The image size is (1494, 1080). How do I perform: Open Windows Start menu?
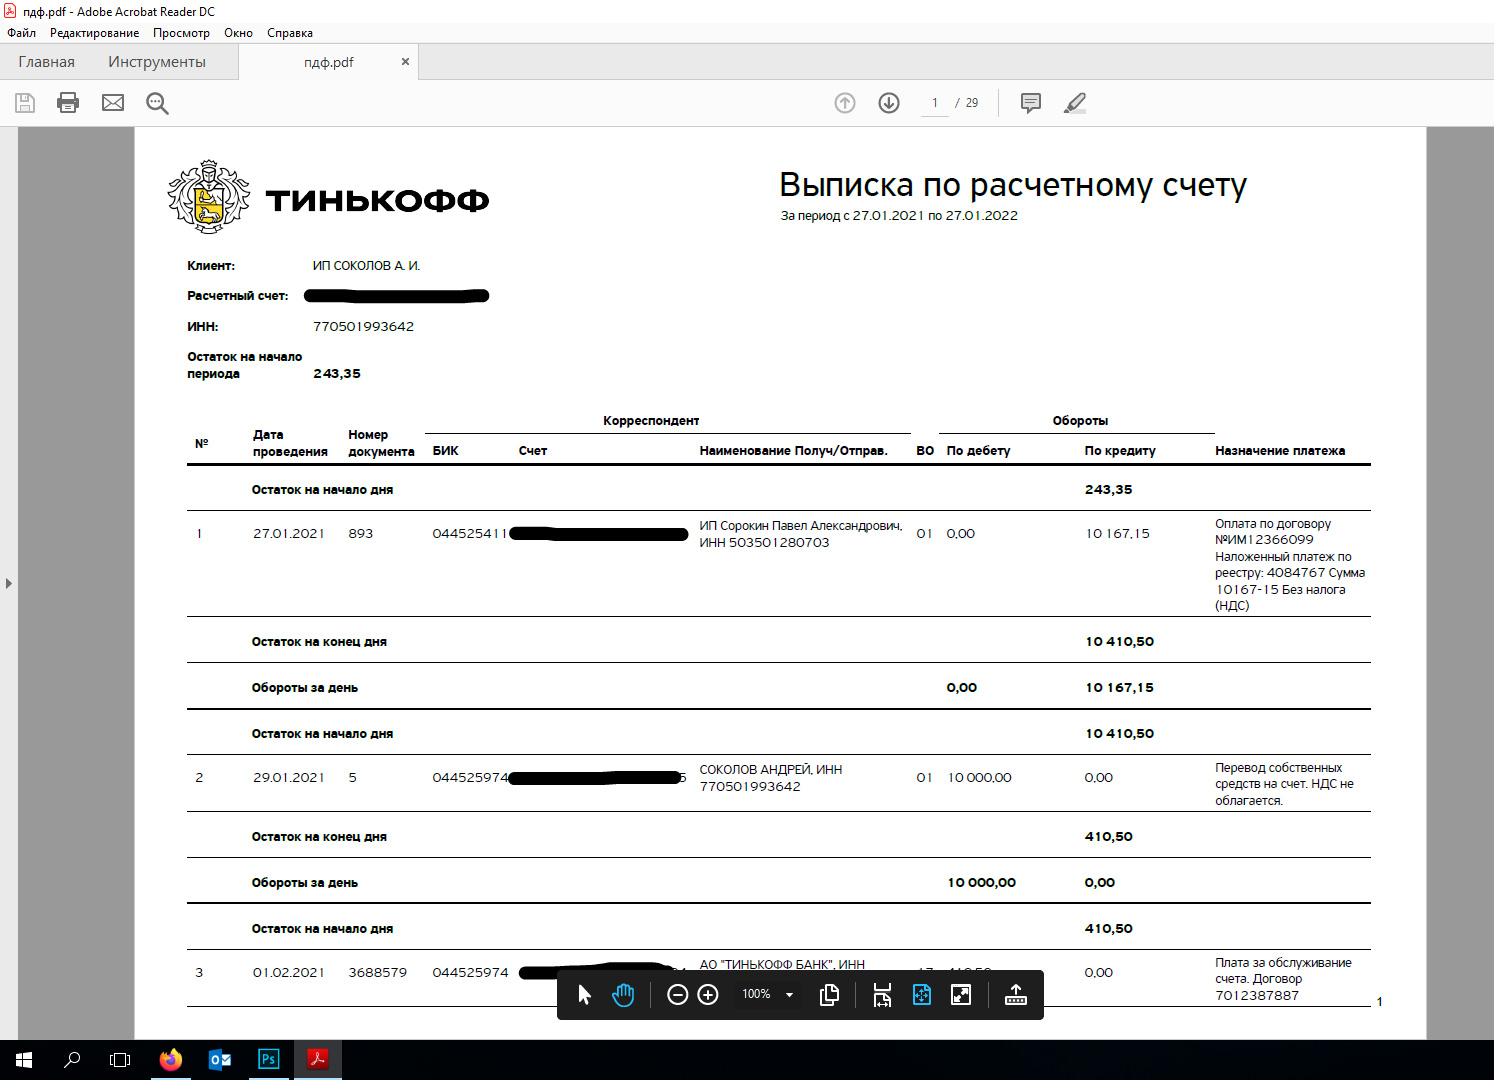[x=24, y=1060]
